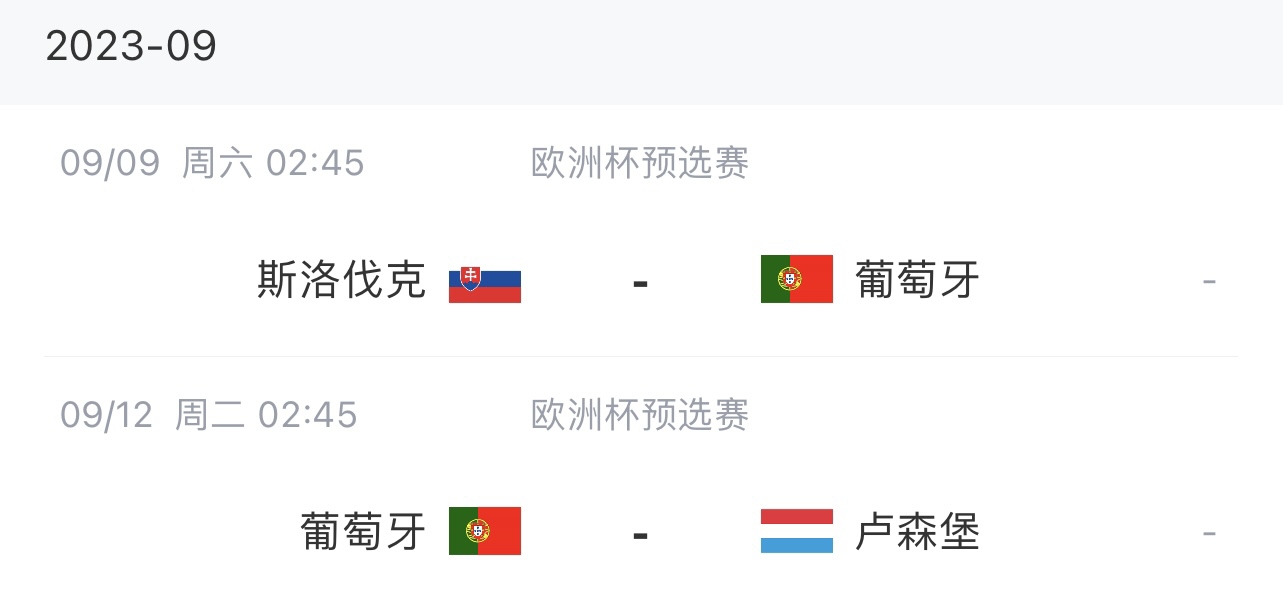The image size is (1283, 600).
Task: Click result dash at right of second match
Action: coord(1209,534)
